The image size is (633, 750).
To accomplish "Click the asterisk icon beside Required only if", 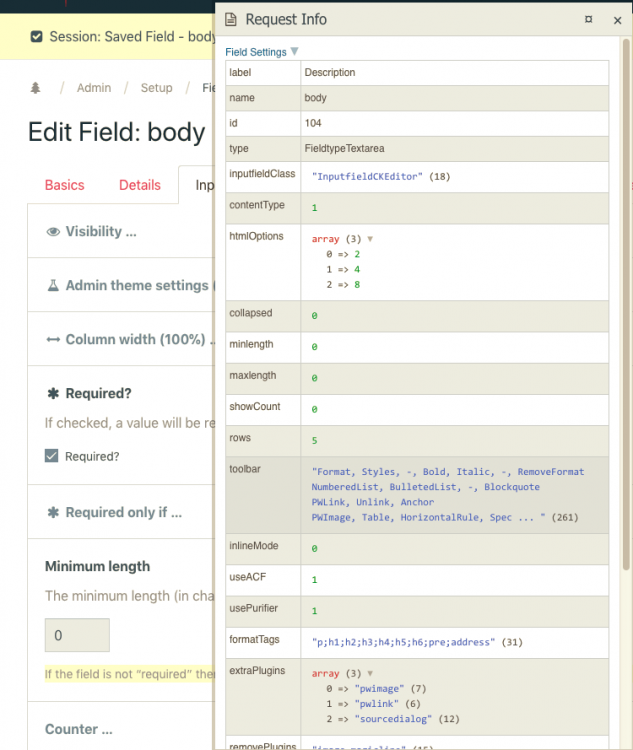I will coord(53,512).
